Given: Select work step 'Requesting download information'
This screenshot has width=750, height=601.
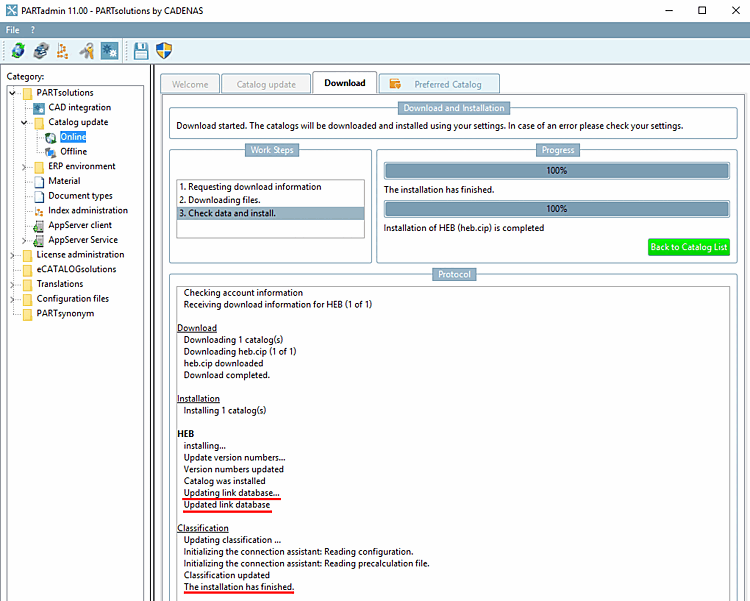Looking at the screenshot, I should tap(270, 187).
